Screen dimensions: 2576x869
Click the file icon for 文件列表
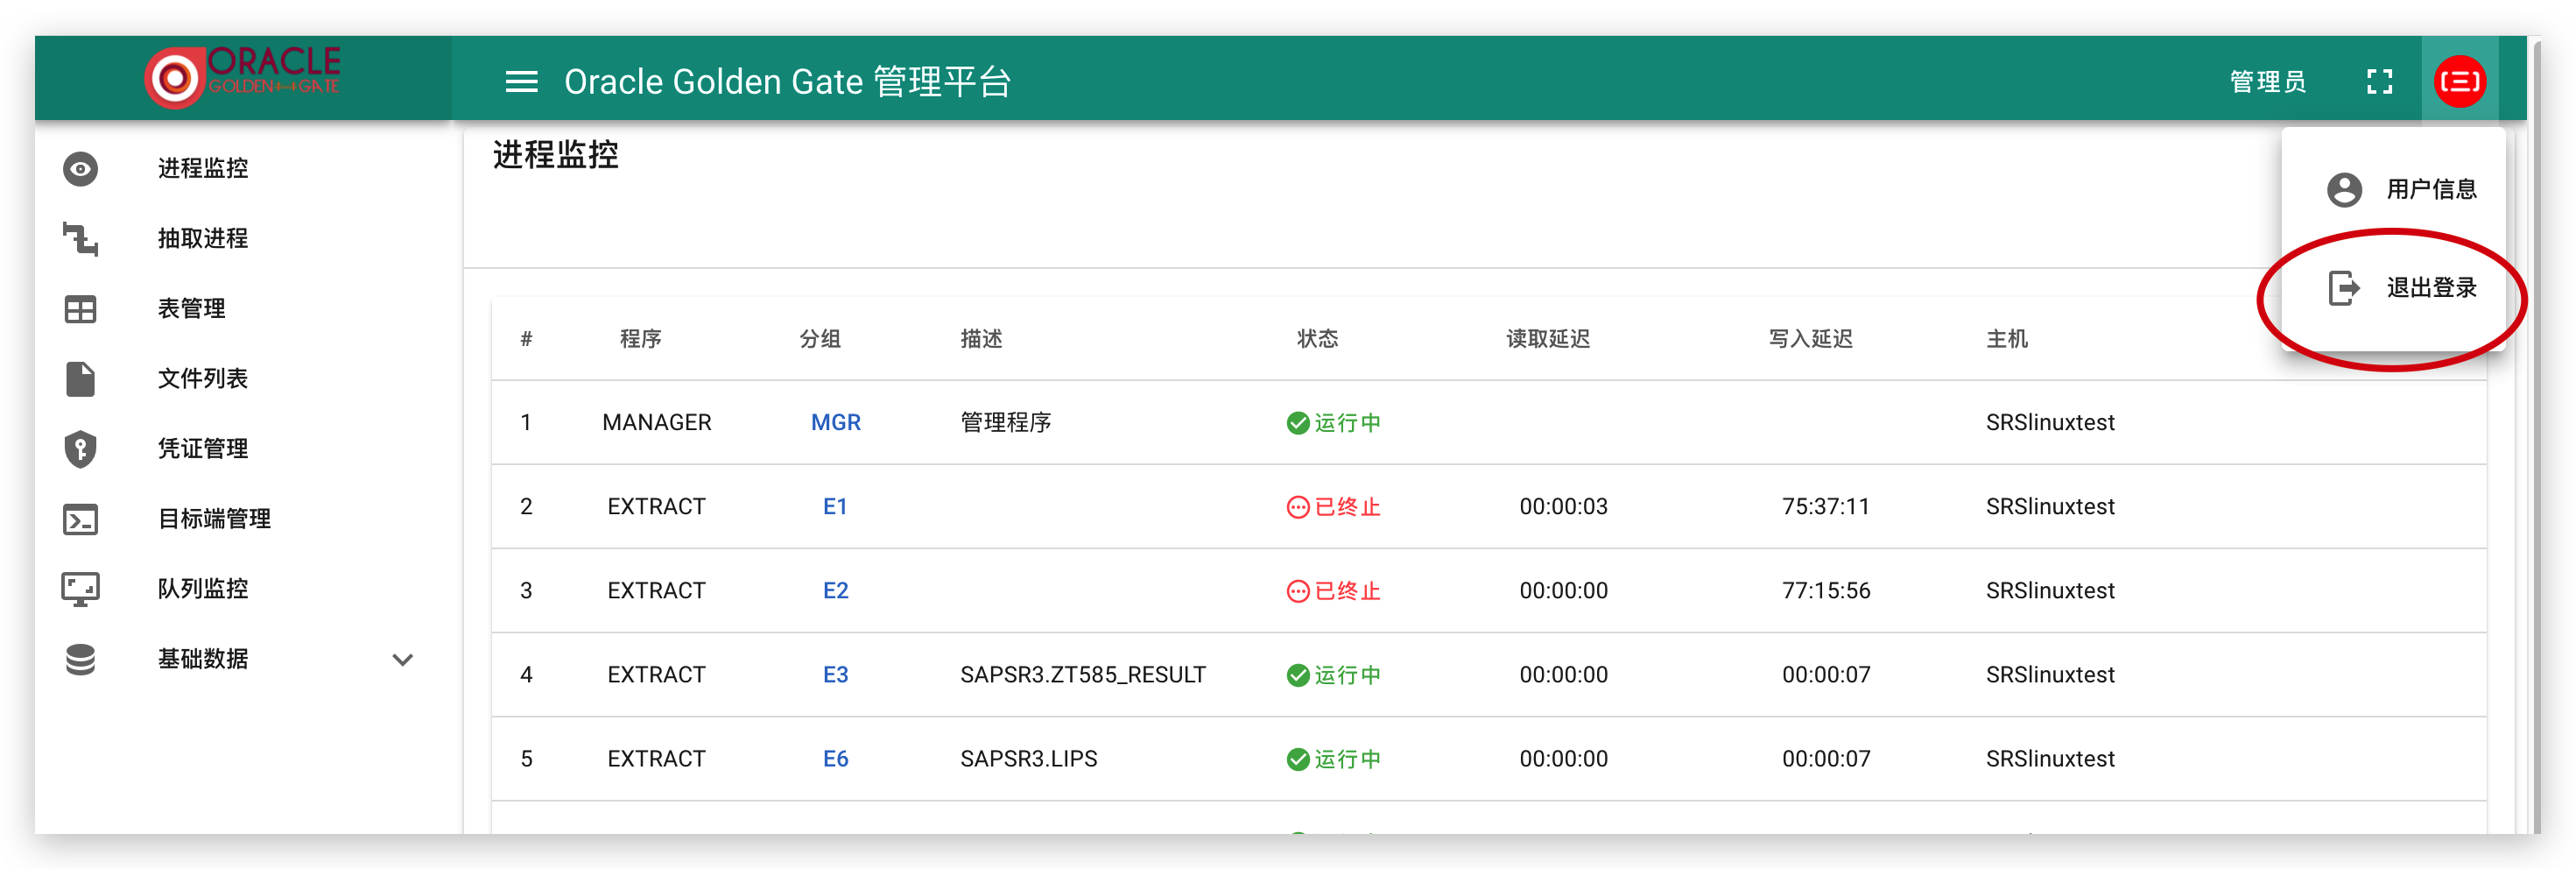pos(80,379)
